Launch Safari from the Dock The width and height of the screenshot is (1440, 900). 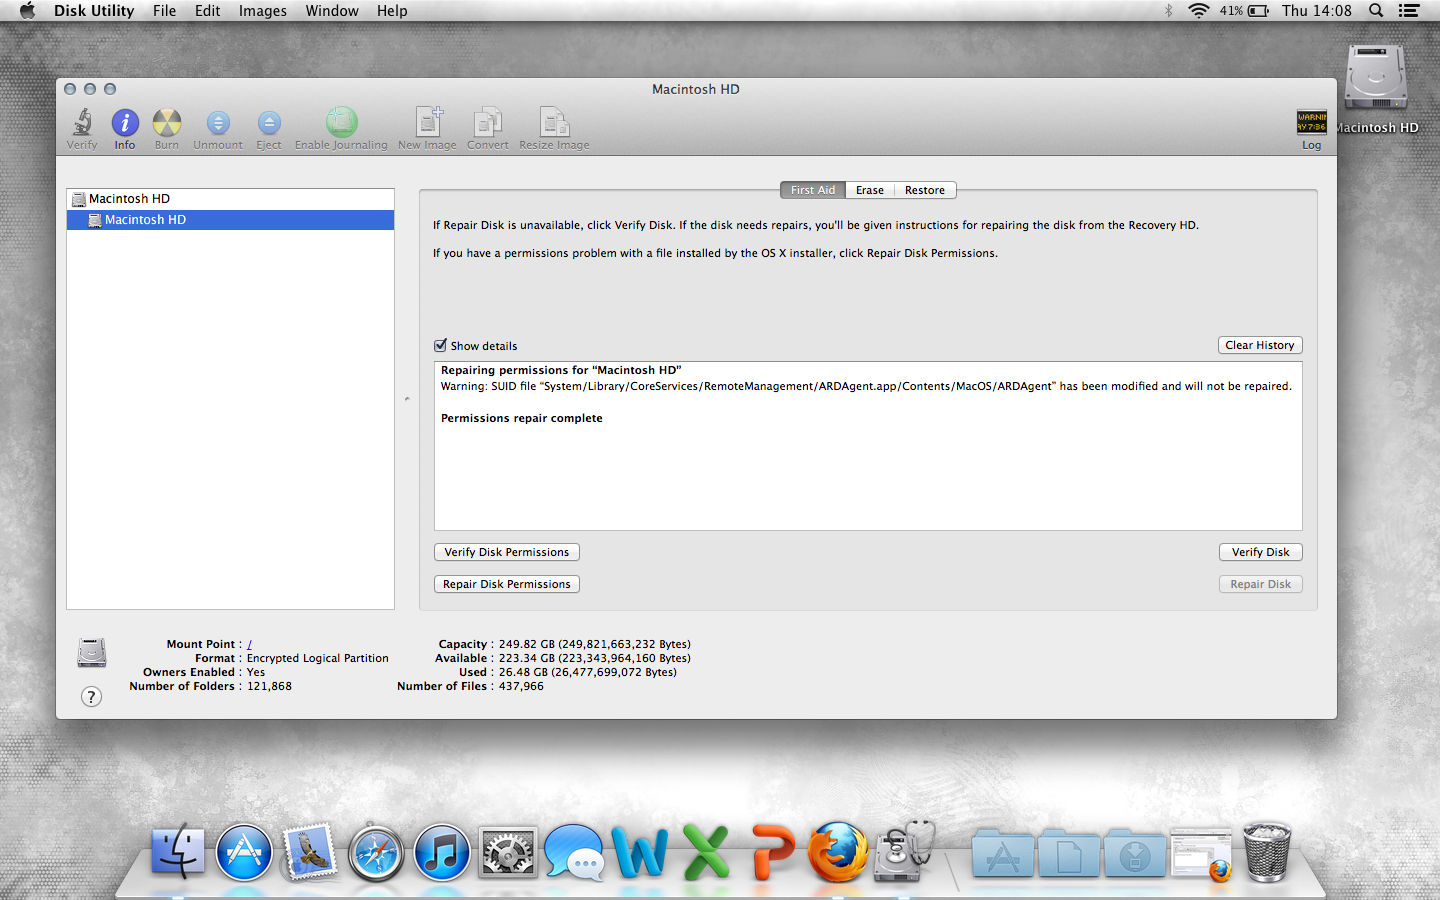point(376,853)
